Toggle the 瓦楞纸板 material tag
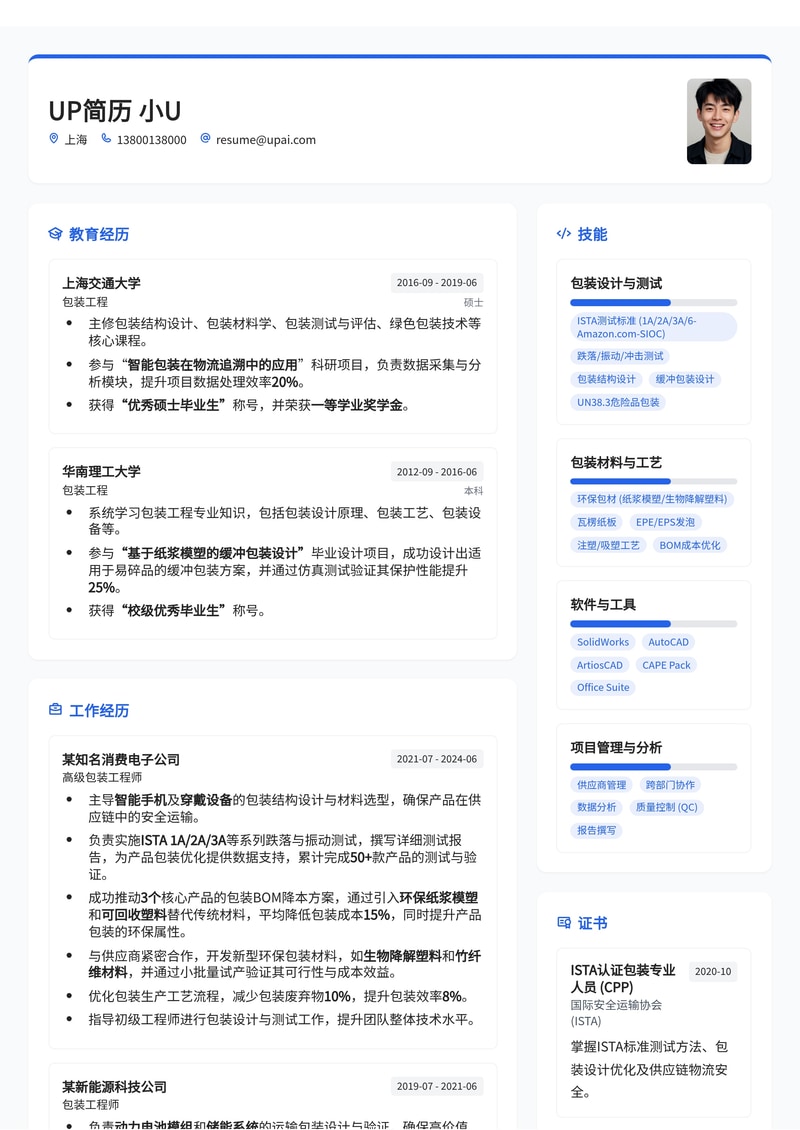800x1130 pixels. pos(600,522)
